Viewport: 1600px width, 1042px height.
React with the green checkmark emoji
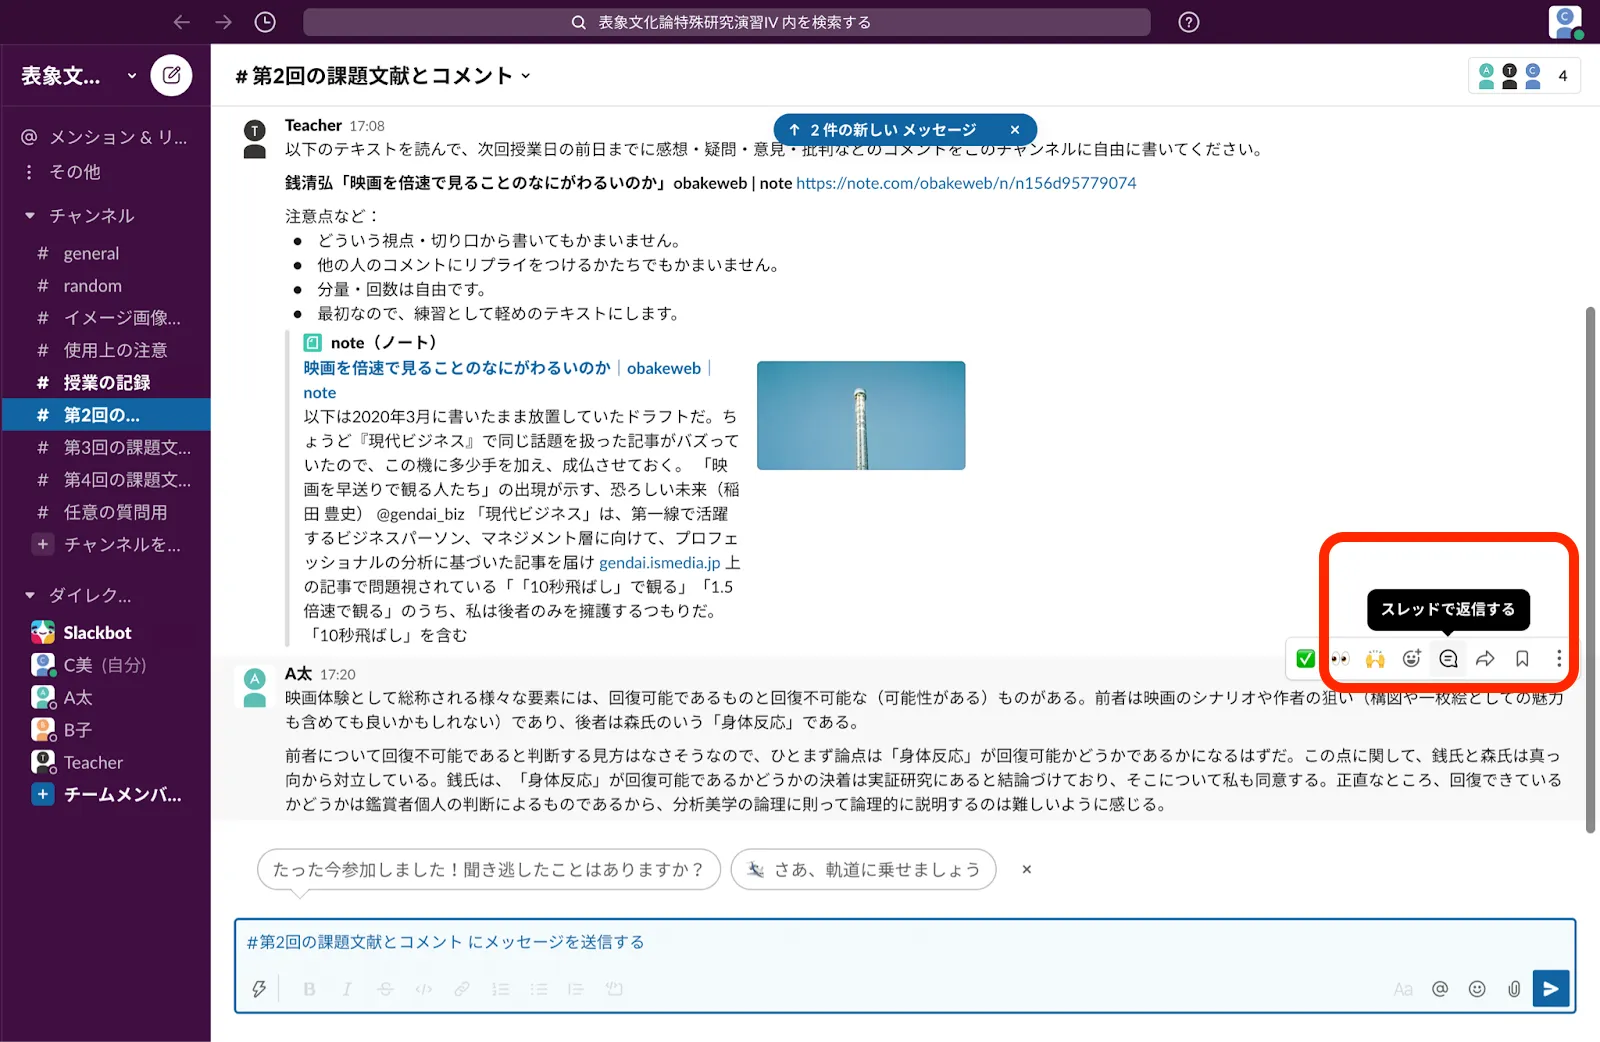pos(1305,658)
